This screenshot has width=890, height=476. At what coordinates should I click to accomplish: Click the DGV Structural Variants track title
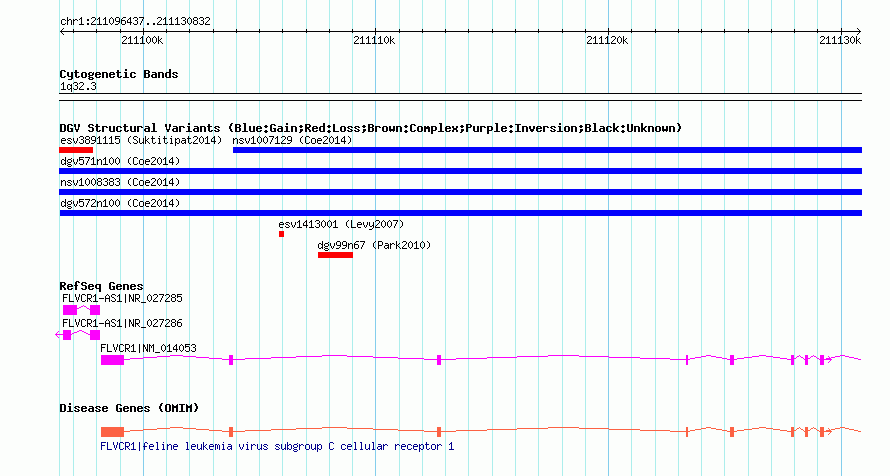pos(370,128)
